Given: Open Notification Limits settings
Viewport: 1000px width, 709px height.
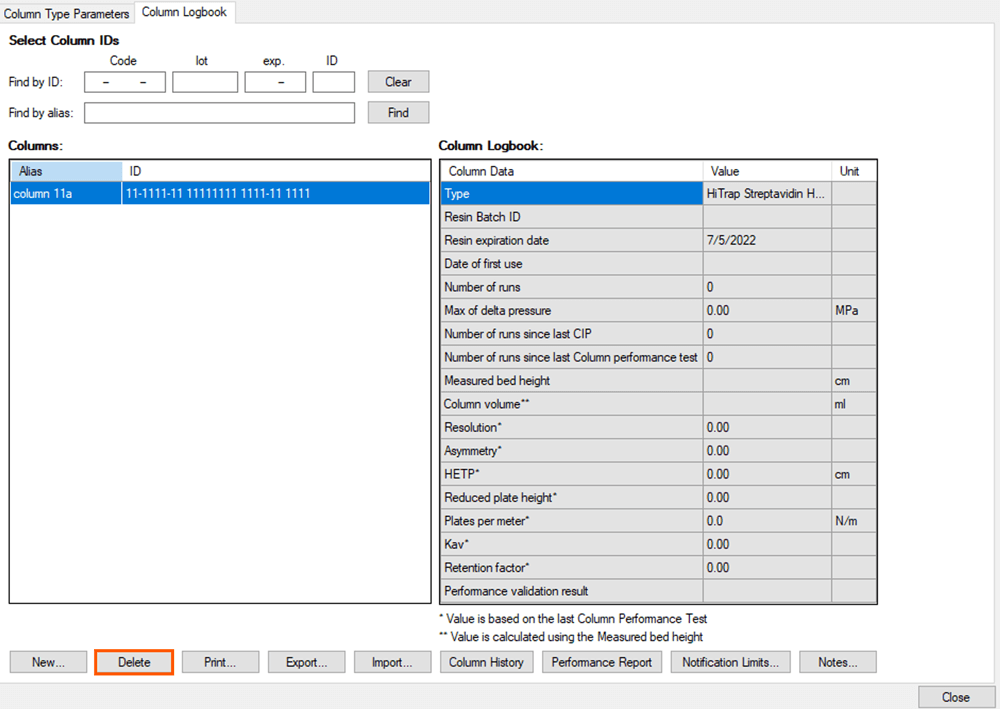Looking at the screenshot, I should (x=731, y=662).
